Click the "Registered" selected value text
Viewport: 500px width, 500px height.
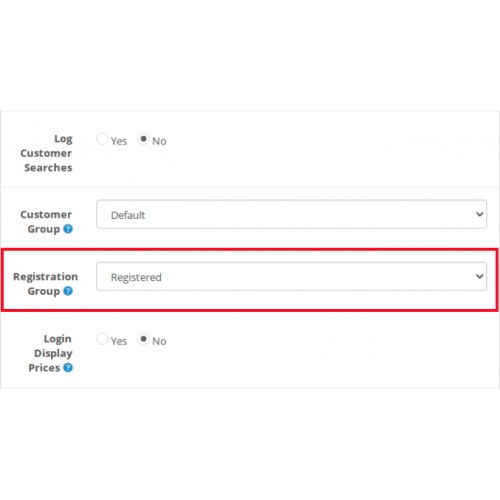(136, 277)
